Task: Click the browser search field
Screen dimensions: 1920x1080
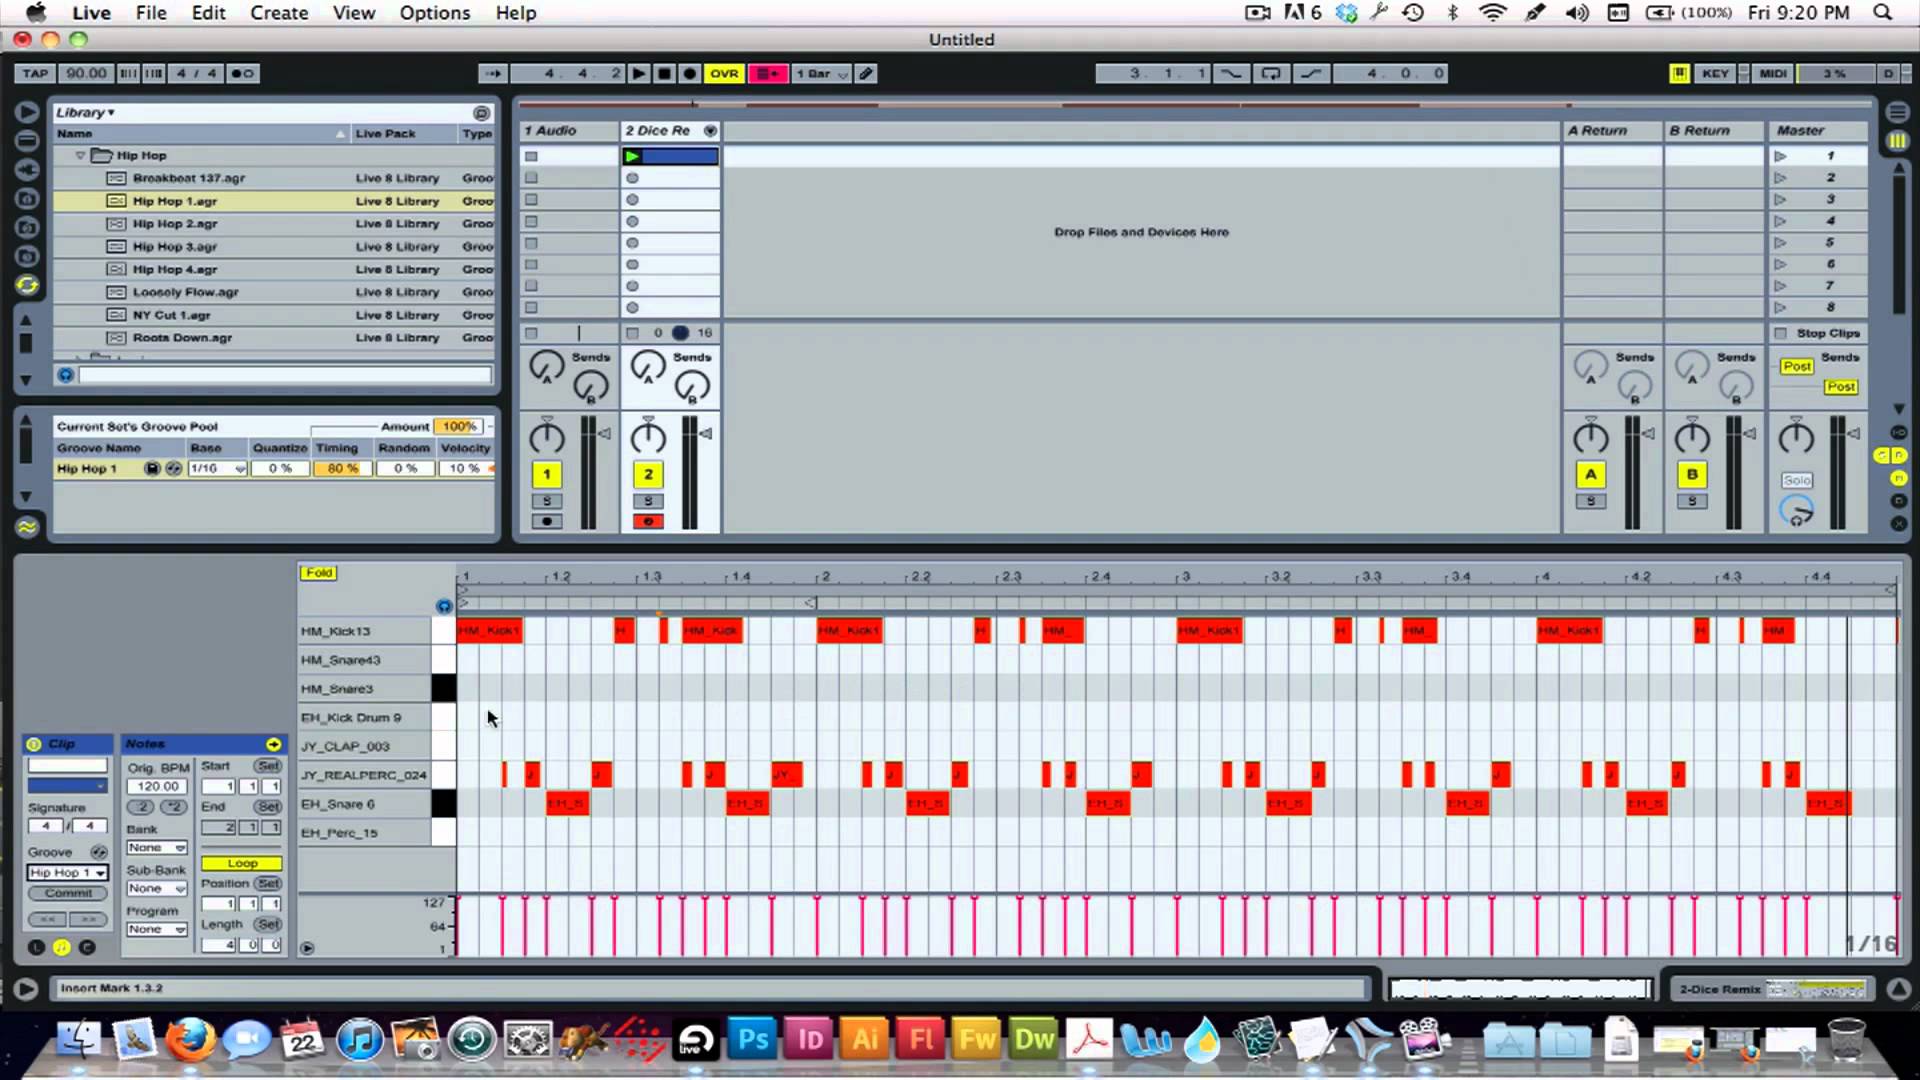Action: (285, 375)
